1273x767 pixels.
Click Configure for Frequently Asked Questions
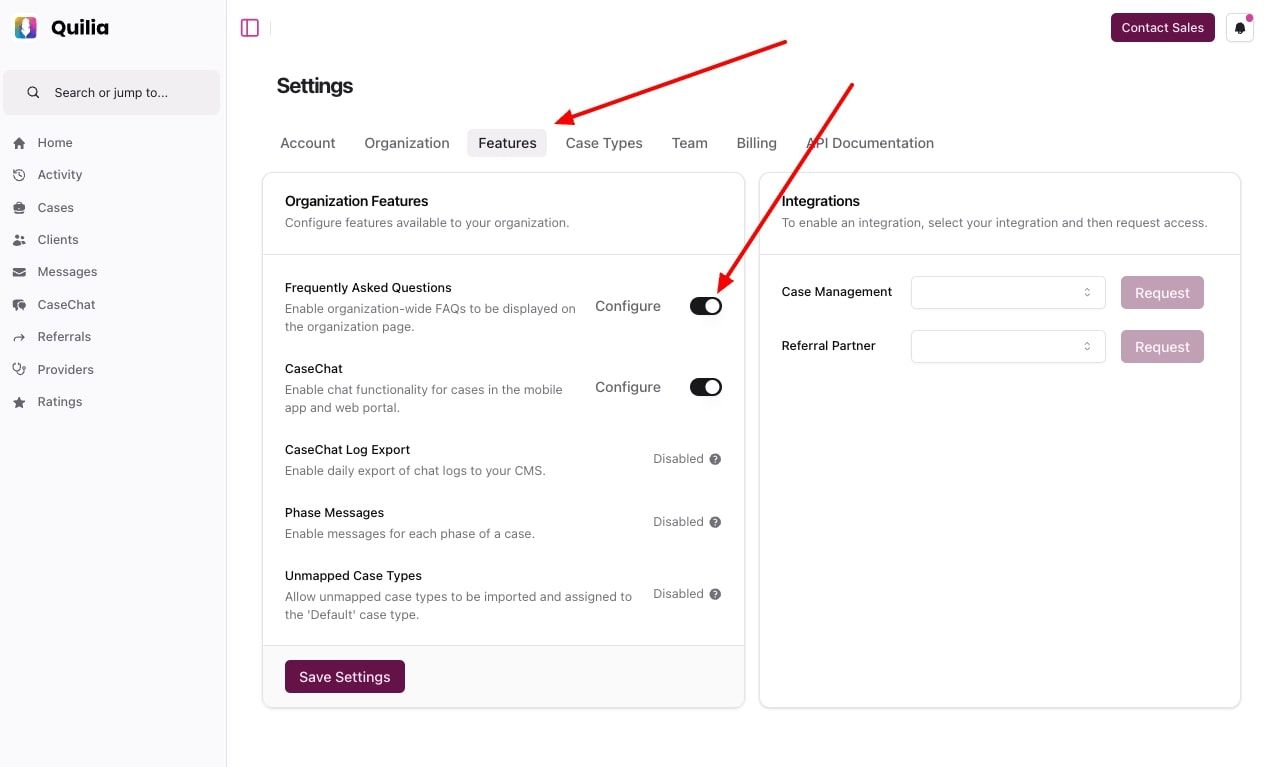pos(628,306)
